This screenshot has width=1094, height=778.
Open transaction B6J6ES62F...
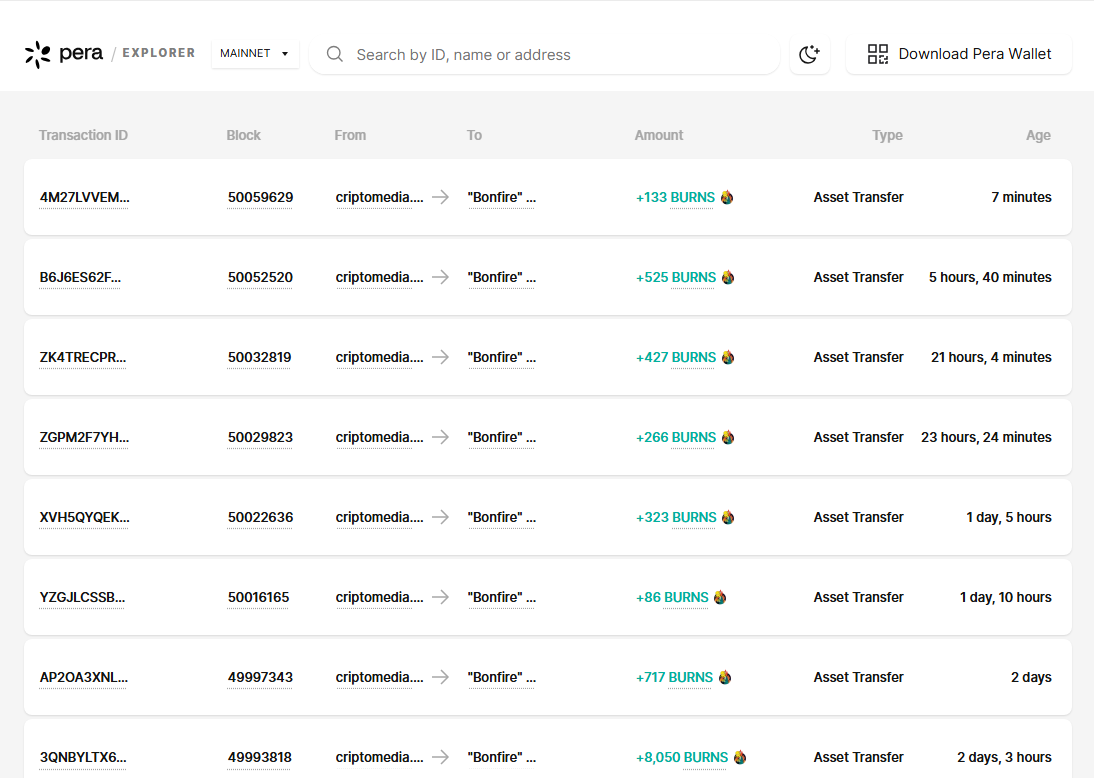[80, 278]
